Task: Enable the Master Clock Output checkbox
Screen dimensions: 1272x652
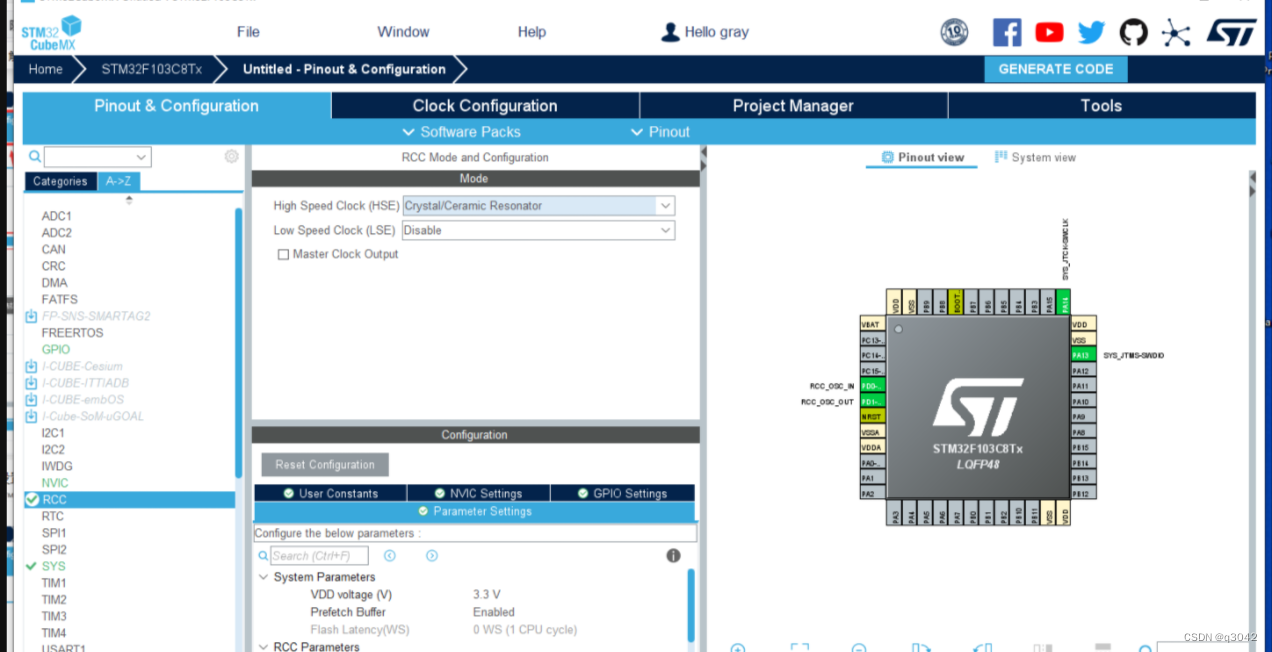Action: 283,255
